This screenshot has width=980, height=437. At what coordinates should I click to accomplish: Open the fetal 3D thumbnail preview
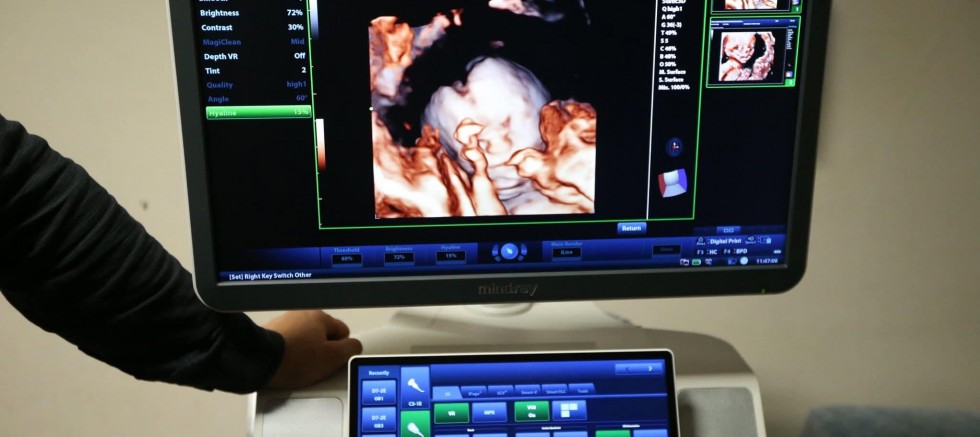[747, 56]
